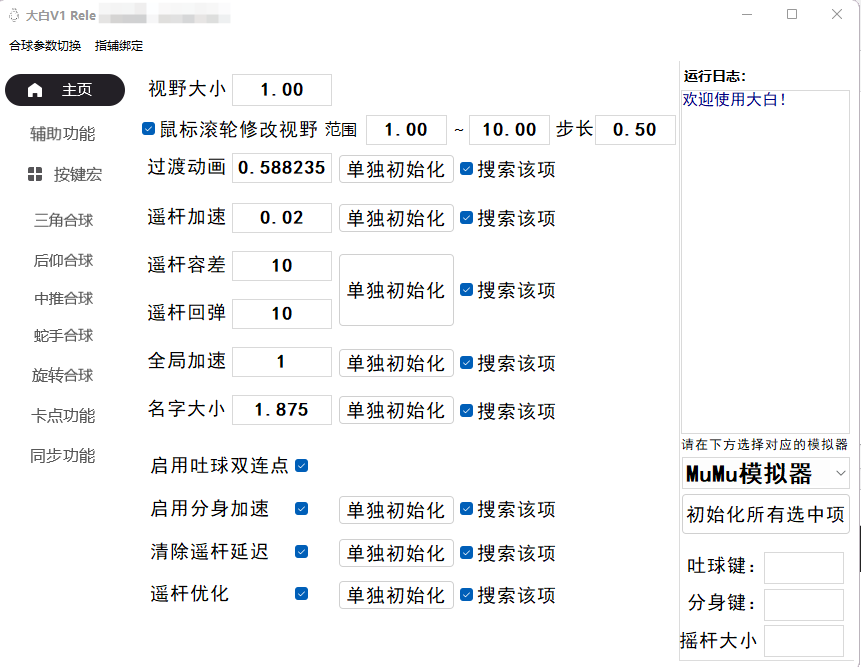Screen dimensions: 861x667
Task: Select the 同步功能 sidebar item
Action: click(63, 456)
